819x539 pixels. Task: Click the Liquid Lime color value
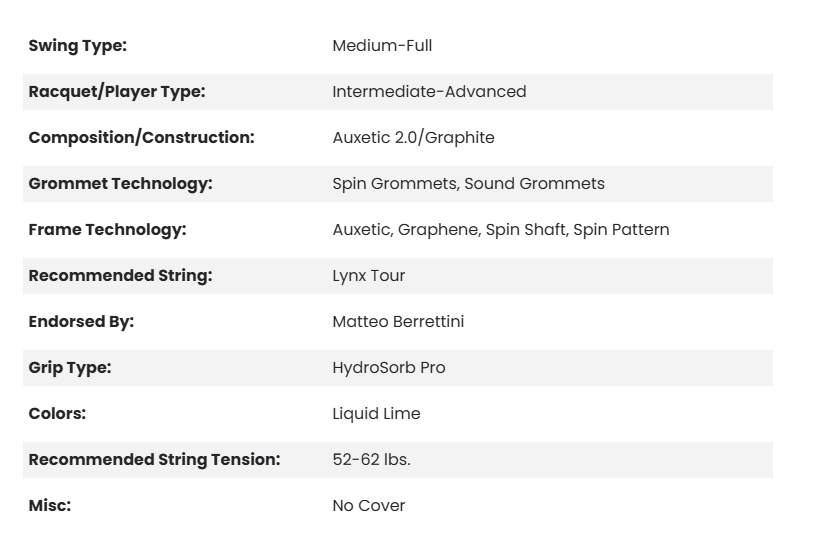point(376,414)
